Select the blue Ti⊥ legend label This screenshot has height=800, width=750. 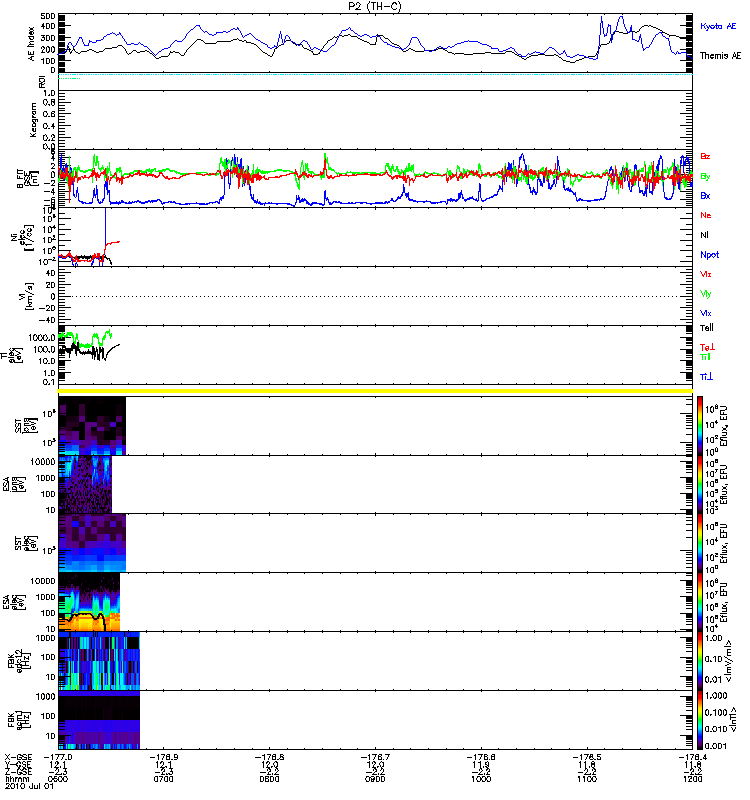706,377
